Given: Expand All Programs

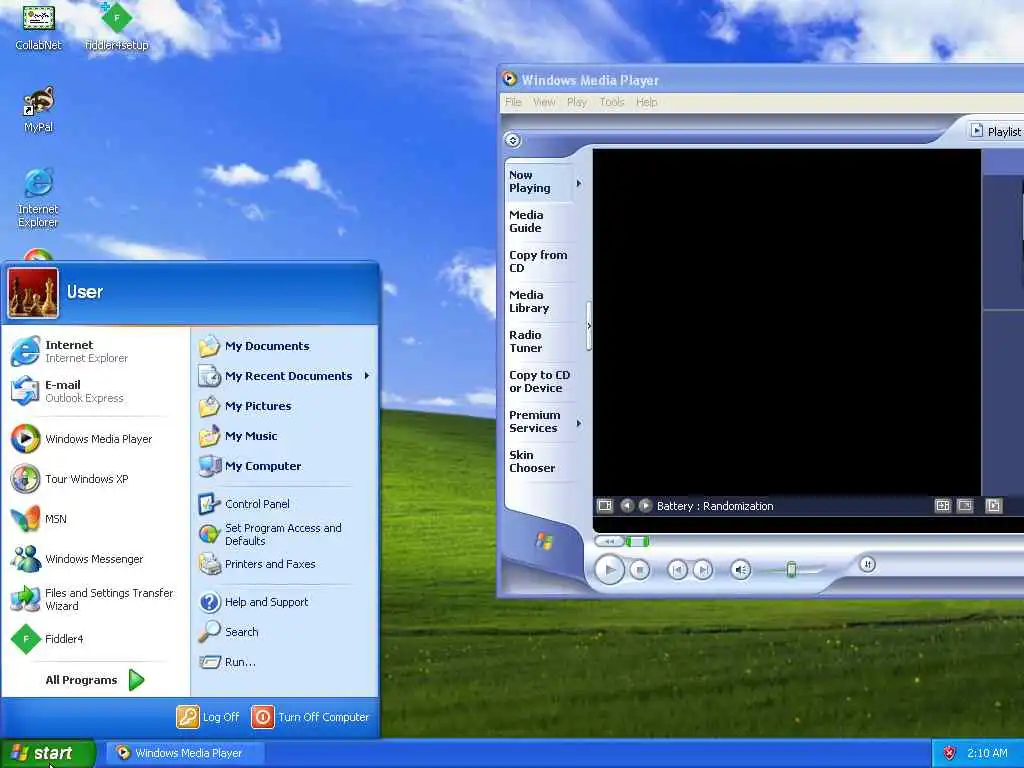Looking at the screenshot, I should tap(95, 680).
